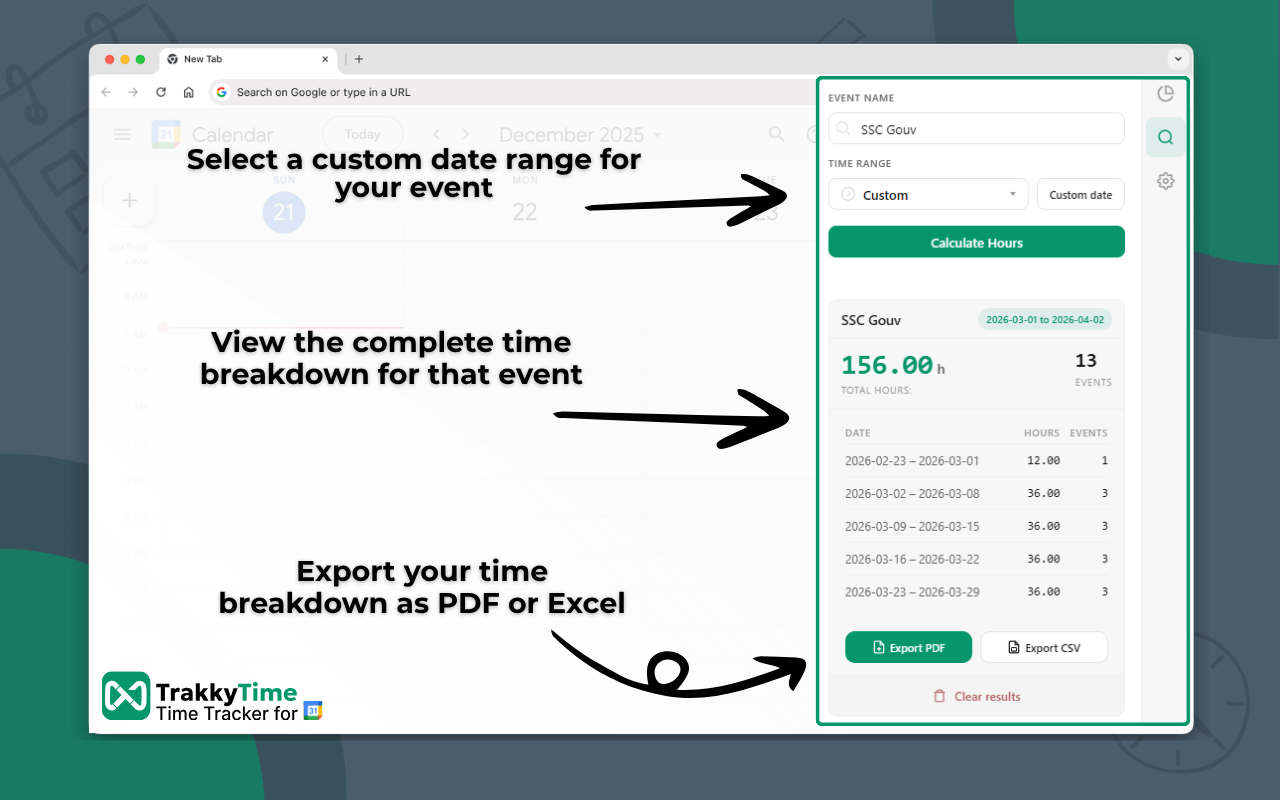Go to next period in Calendar
The height and width of the screenshot is (800, 1280).
(465, 134)
